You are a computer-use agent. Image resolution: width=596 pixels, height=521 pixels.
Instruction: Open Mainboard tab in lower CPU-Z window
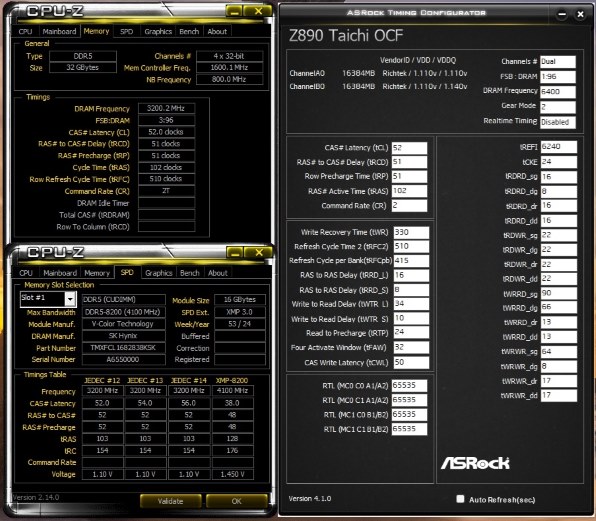60,272
